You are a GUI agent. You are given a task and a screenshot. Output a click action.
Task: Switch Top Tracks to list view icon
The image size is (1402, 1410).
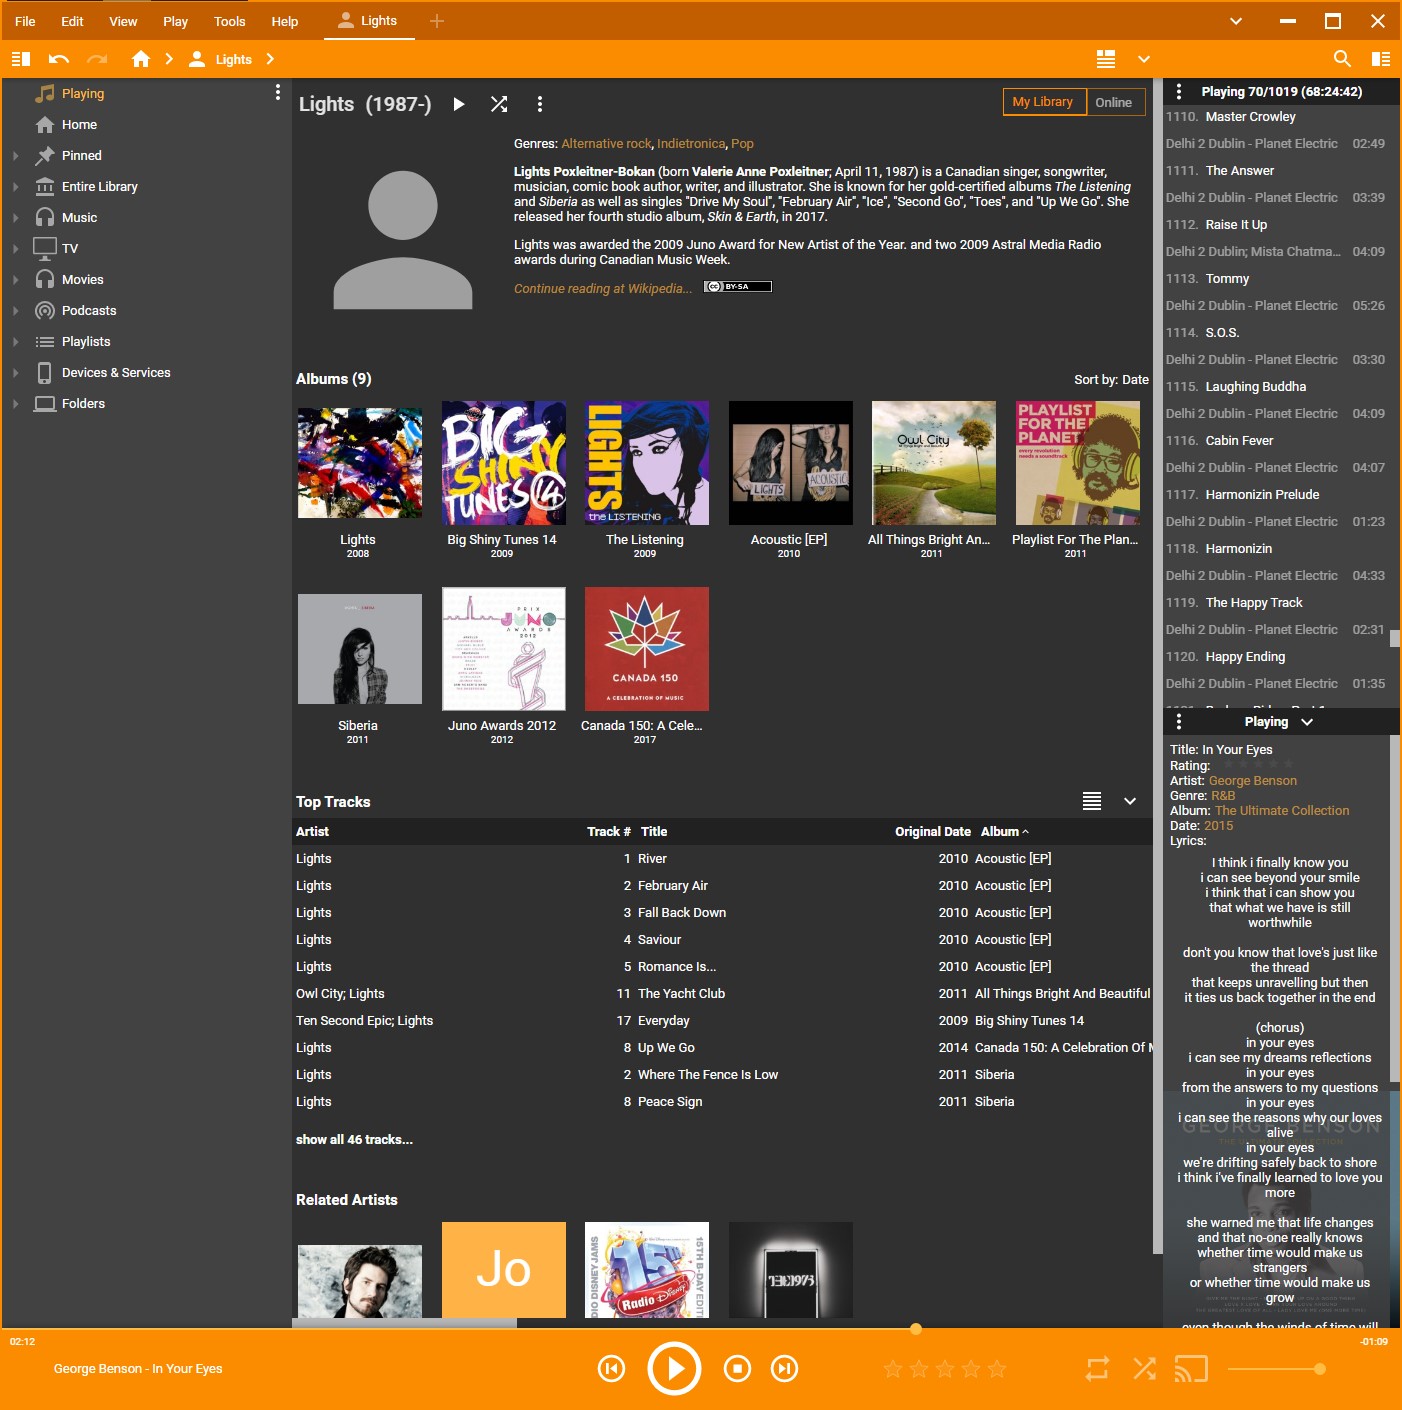point(1092,801)
